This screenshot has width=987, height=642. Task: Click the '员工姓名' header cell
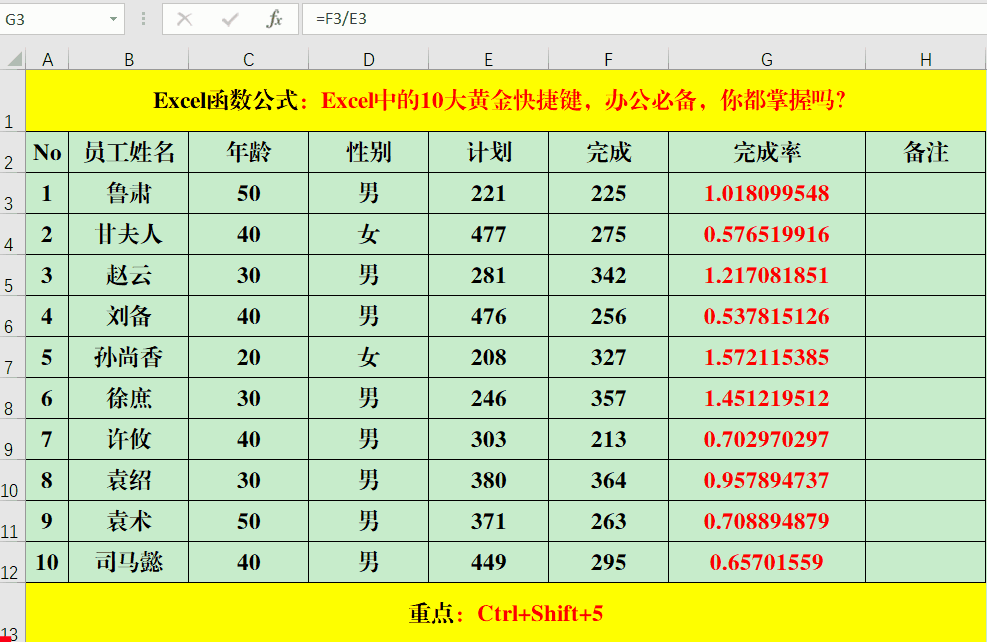click(128, 152)
